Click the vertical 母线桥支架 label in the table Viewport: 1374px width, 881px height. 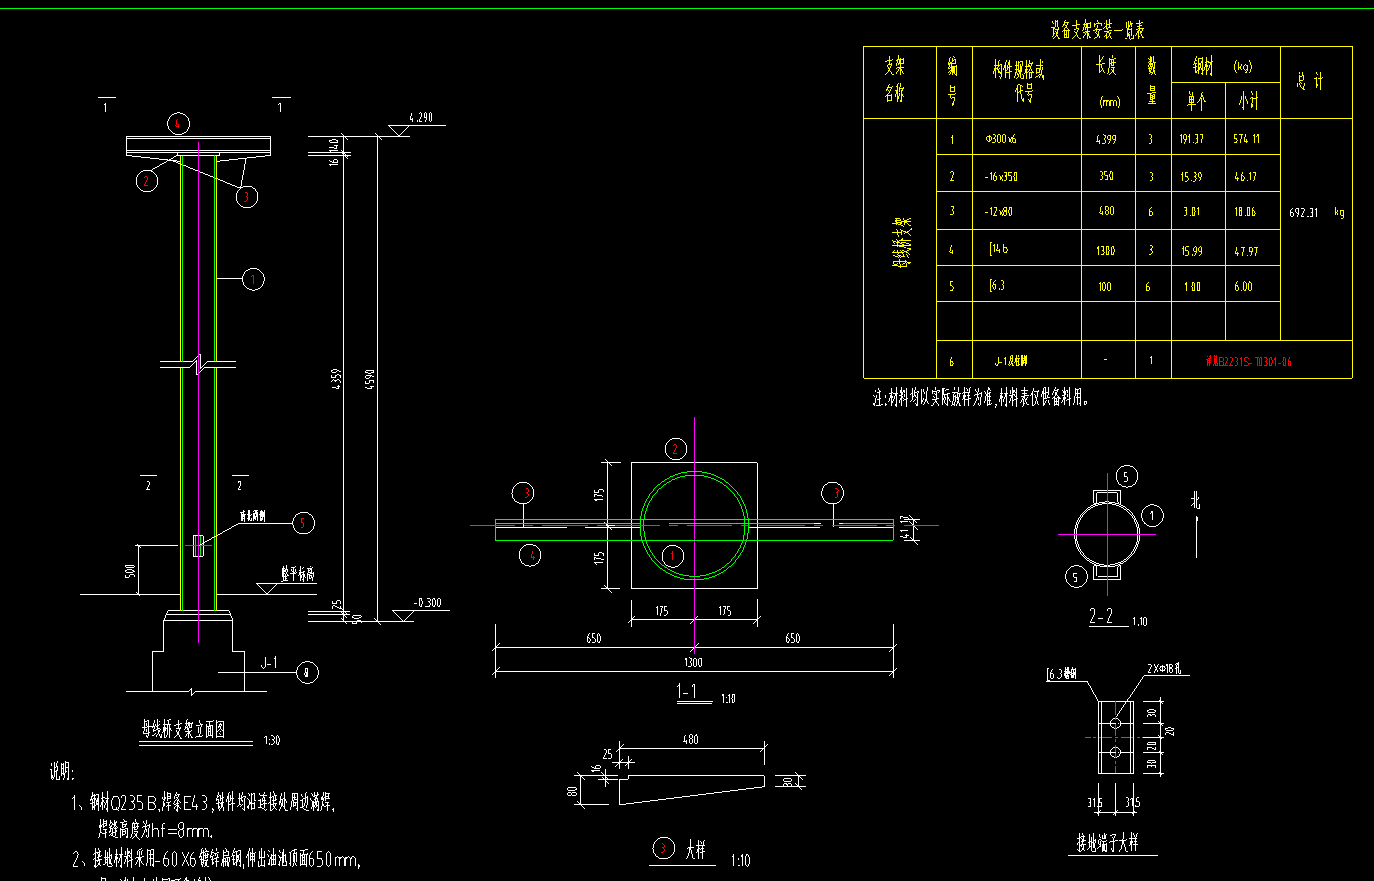tap(900, 243)
